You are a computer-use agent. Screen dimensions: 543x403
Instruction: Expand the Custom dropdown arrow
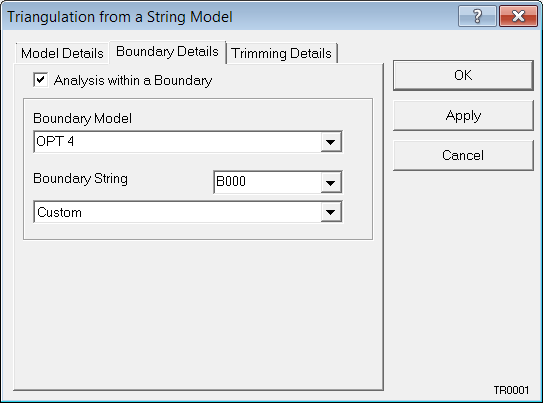pyautogui.click(x=331, y=212)
